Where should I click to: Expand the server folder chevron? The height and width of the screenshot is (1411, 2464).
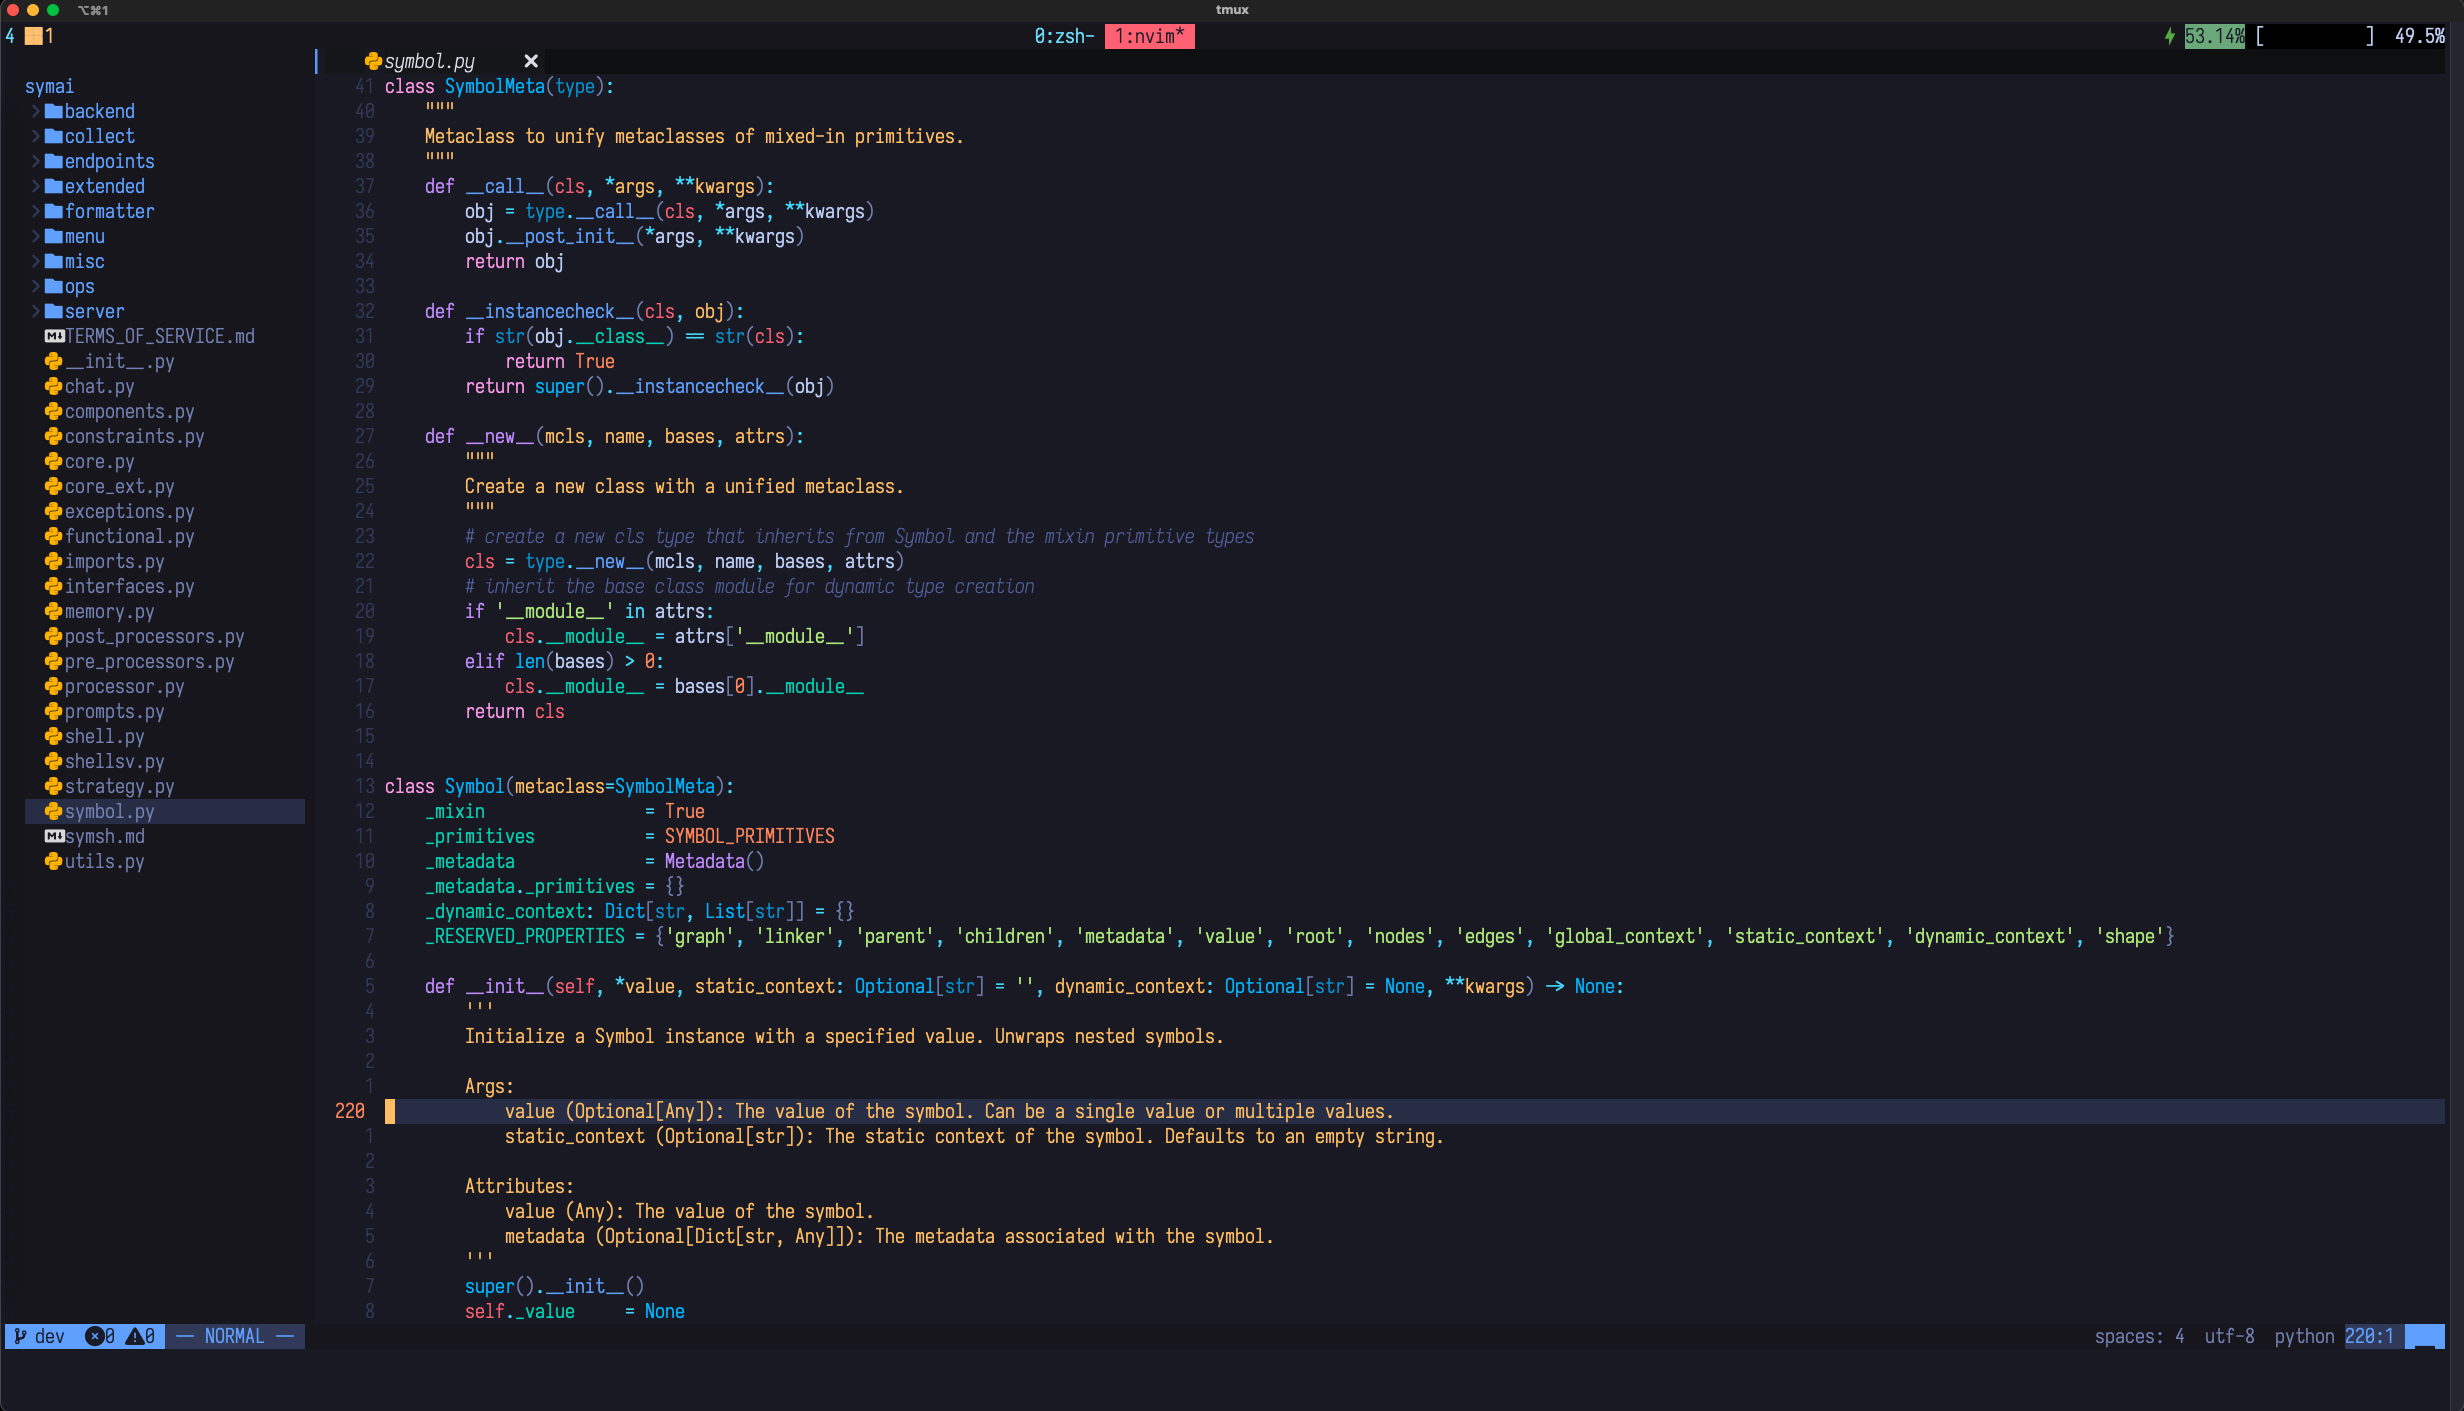point(36,311)
